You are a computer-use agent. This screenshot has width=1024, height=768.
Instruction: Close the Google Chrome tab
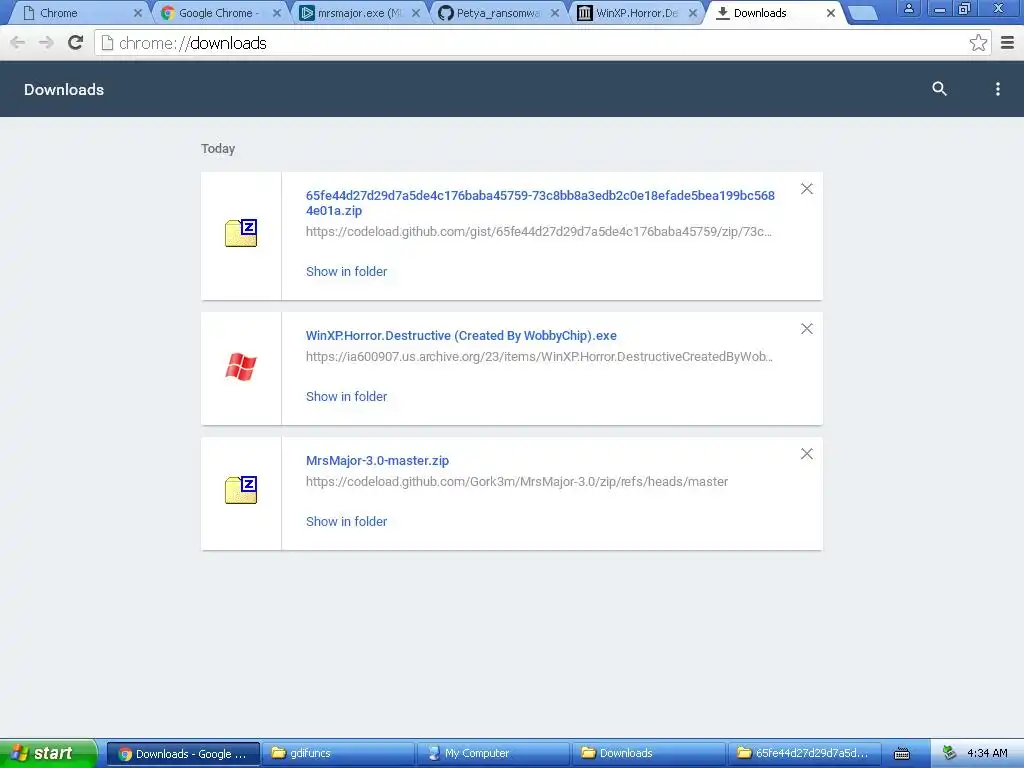(x=277, y=13)
